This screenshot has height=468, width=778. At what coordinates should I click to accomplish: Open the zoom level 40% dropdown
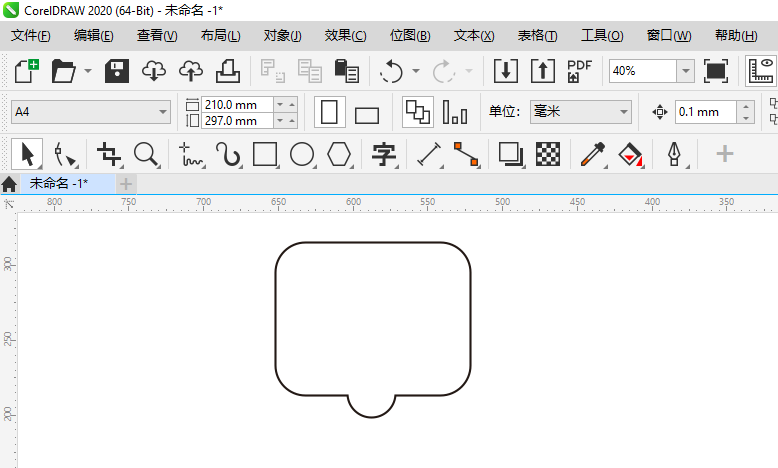[685, 71]
